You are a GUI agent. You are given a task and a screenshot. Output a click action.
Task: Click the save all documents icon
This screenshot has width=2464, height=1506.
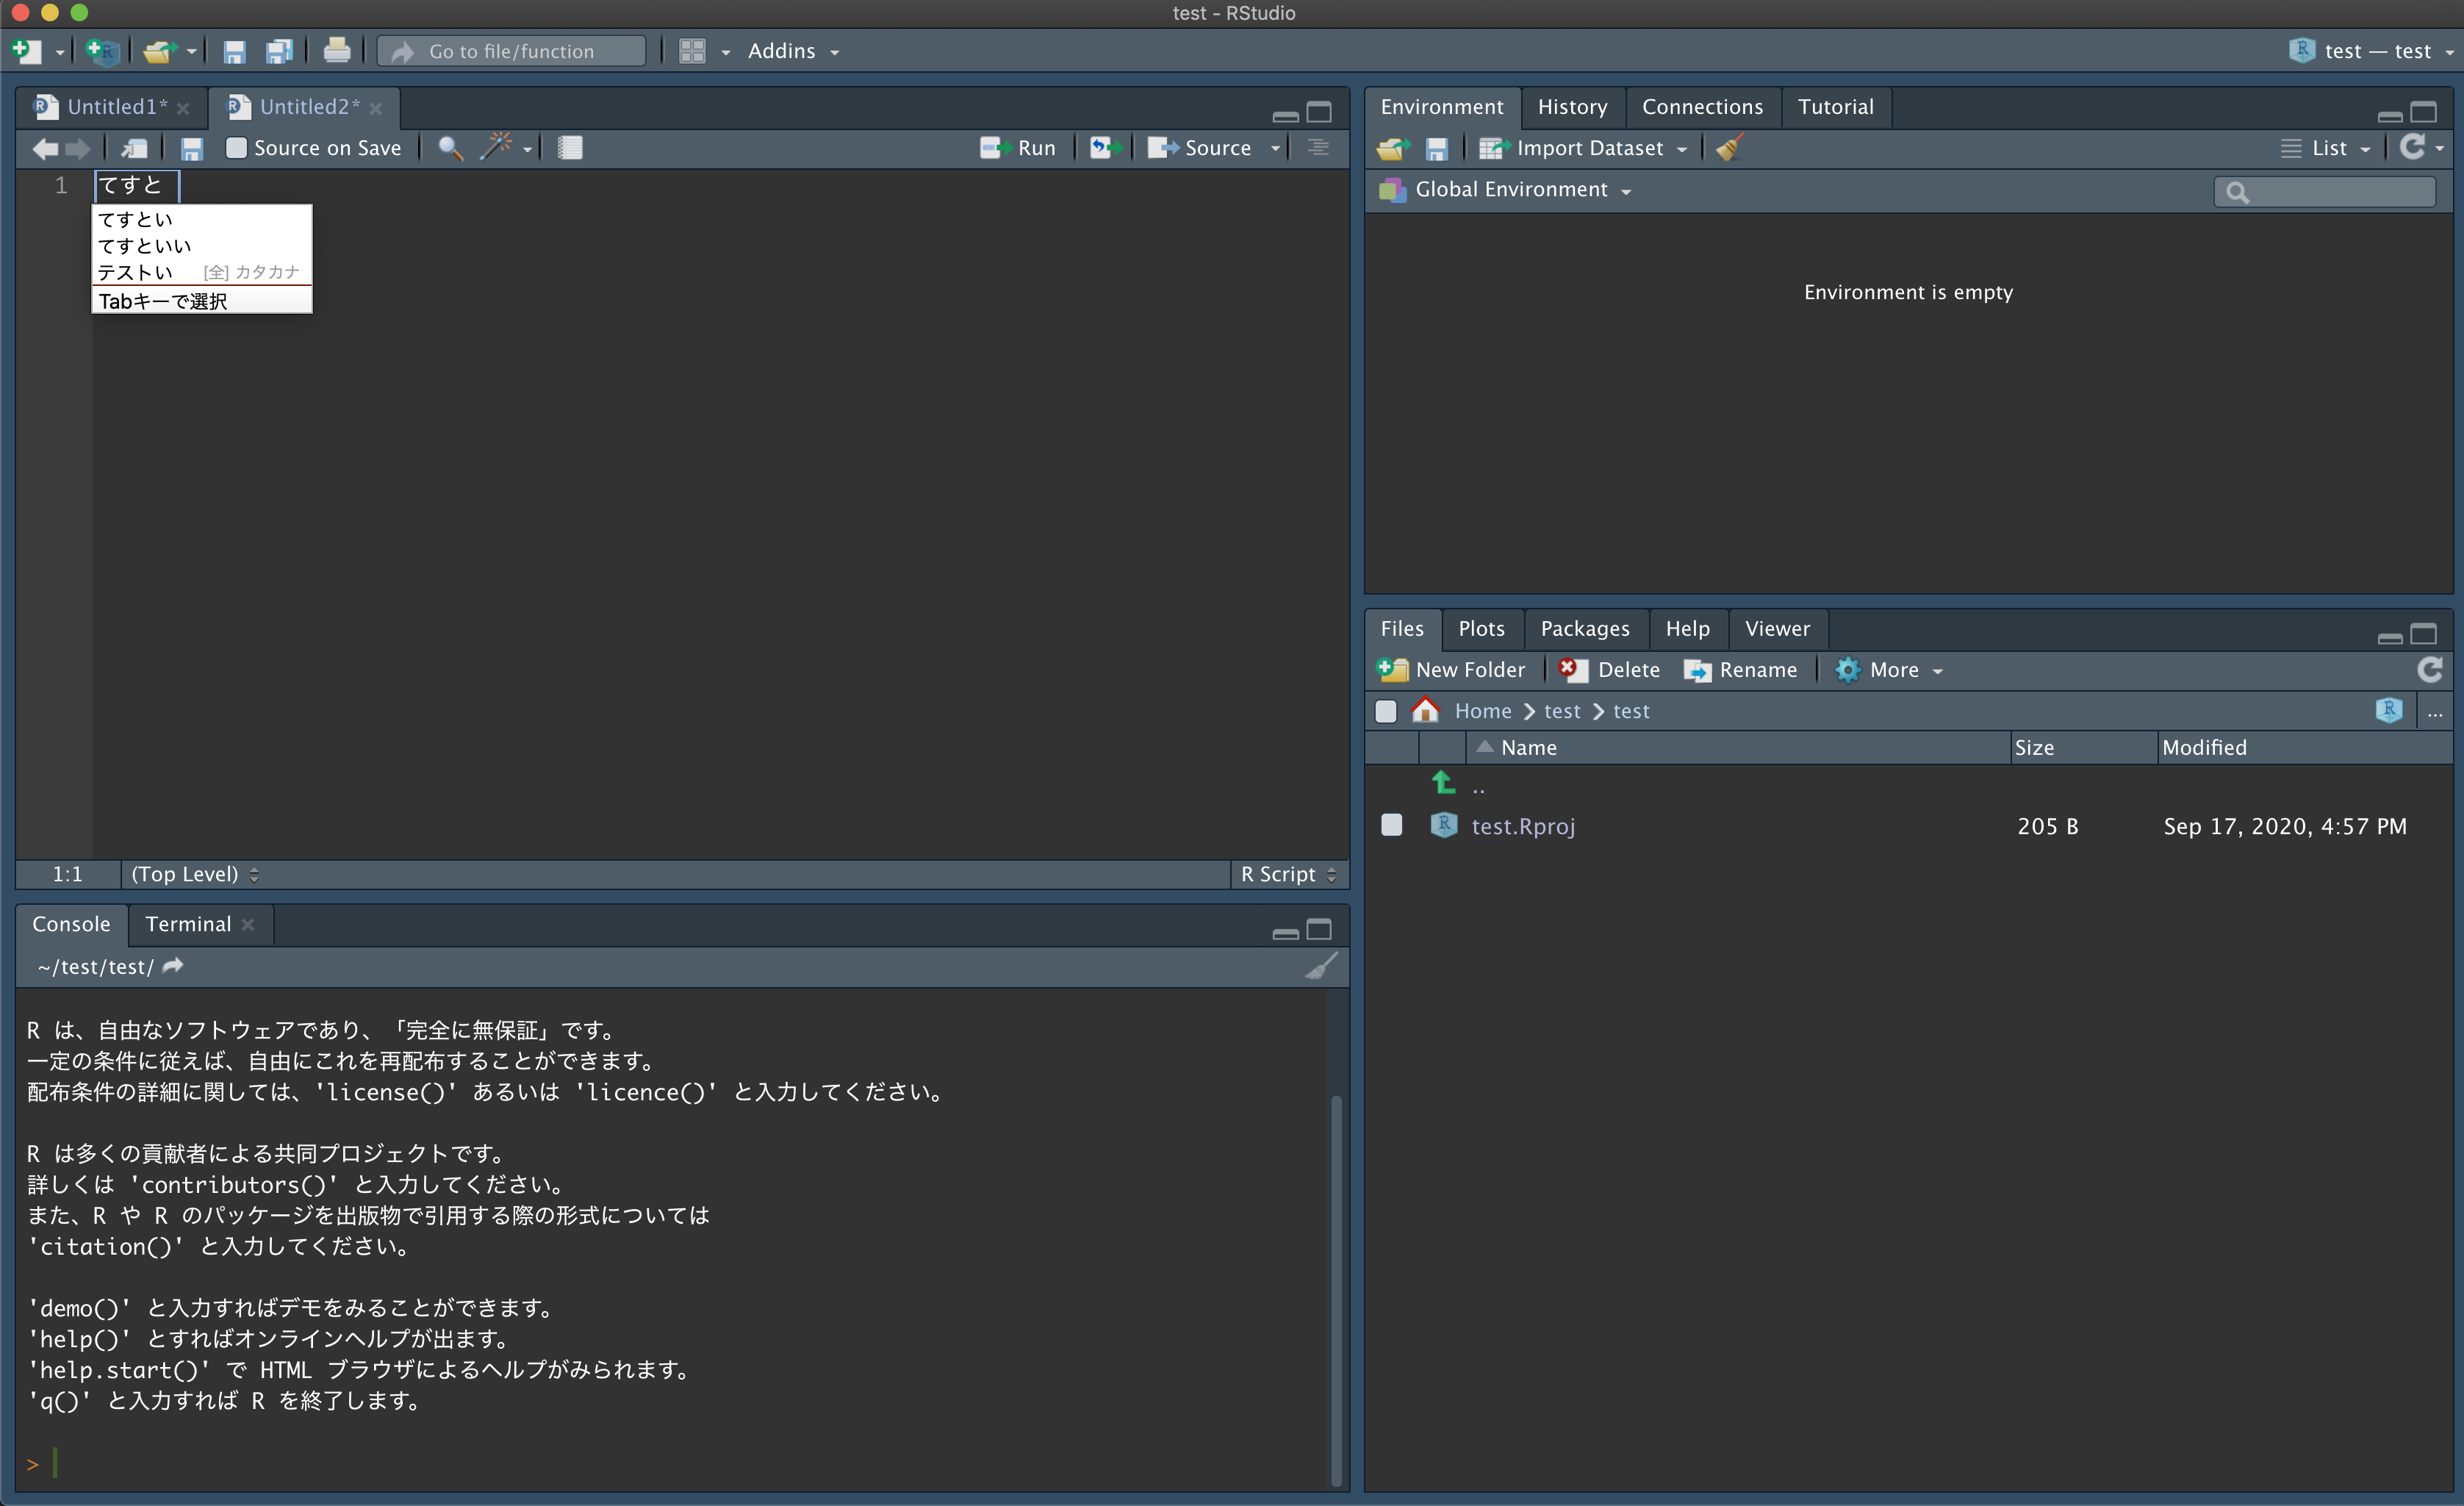pos(278,51)
